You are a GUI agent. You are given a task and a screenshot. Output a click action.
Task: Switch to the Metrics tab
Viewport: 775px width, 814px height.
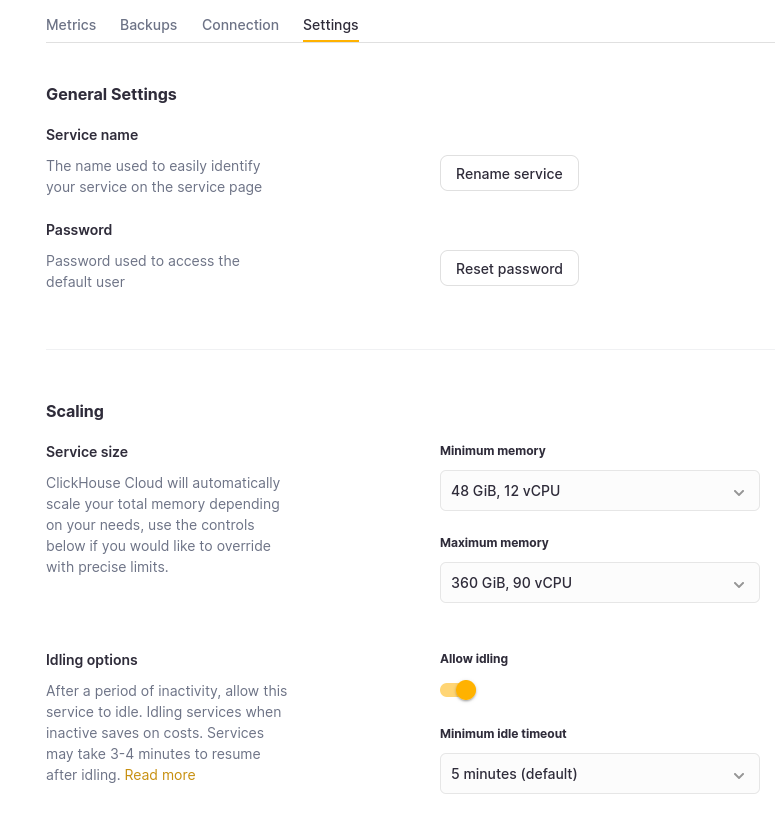click(71, 24)
